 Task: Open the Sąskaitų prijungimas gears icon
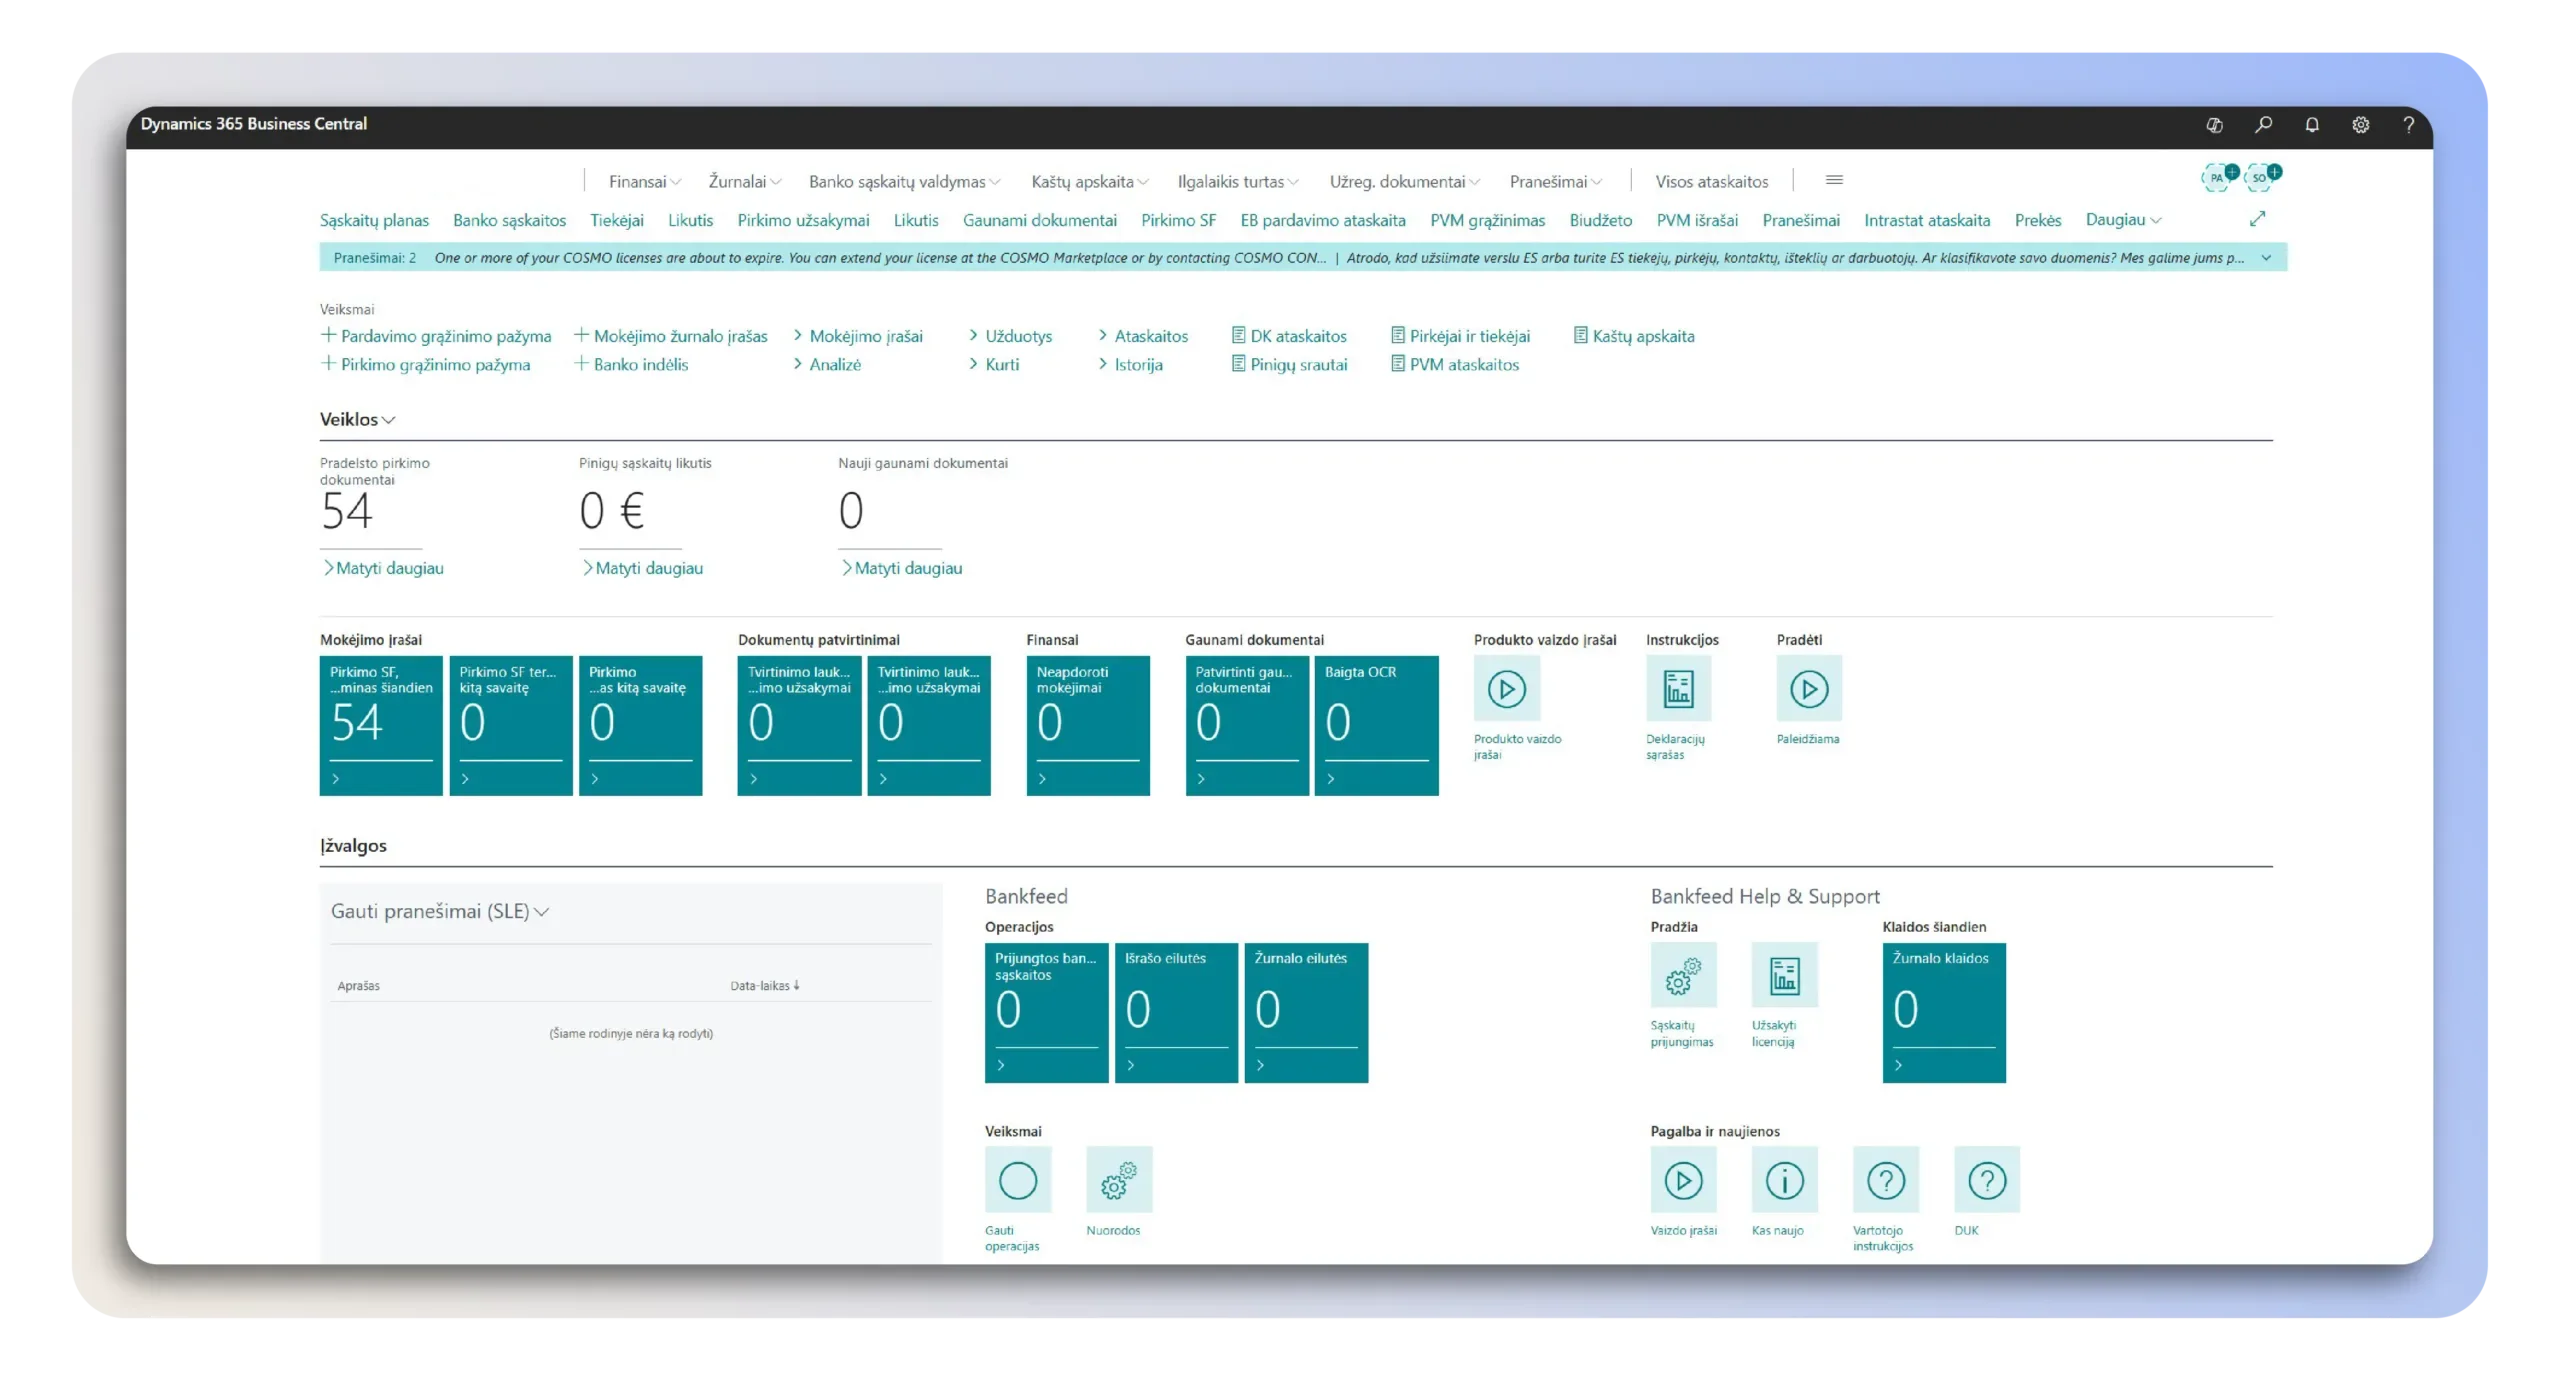pos(1682,974)
